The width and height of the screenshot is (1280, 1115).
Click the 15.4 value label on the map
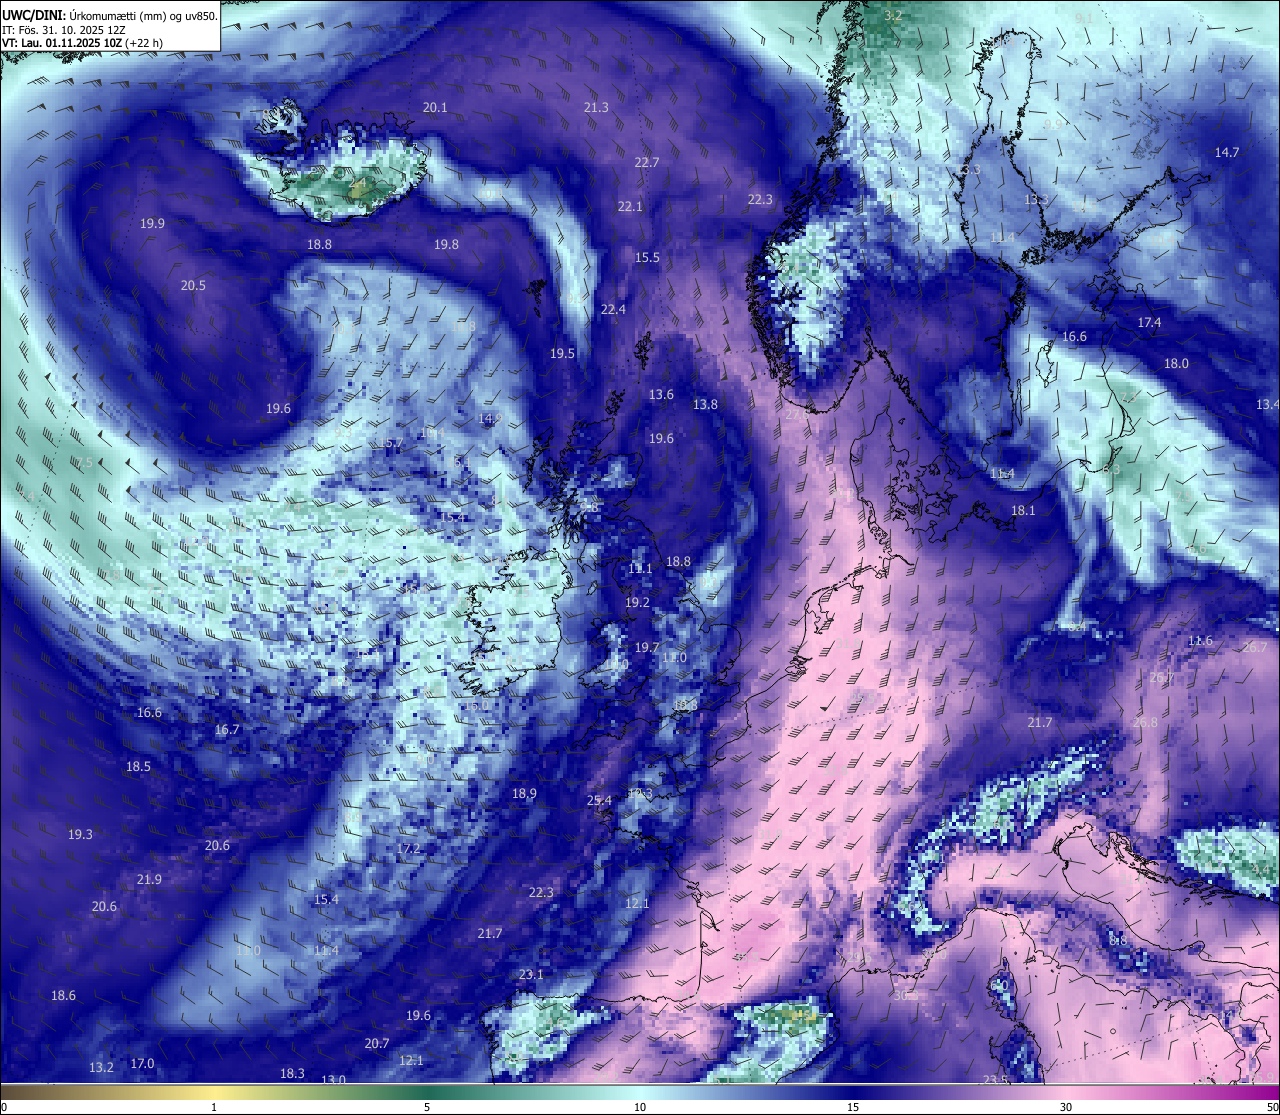tap(326, 899)
